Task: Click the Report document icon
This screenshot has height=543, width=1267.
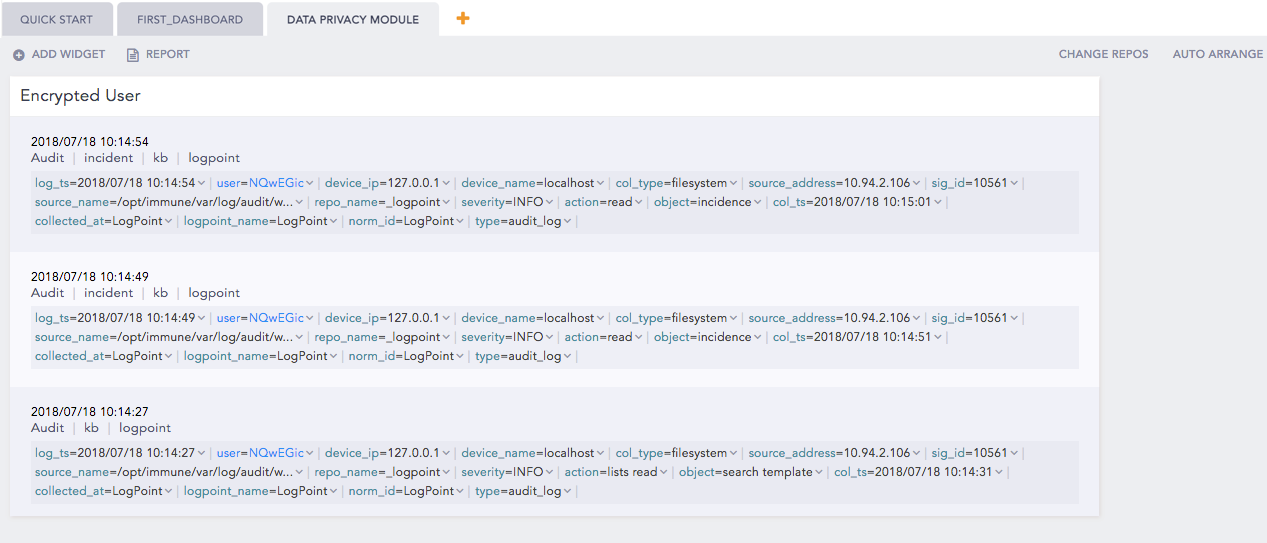Action: click(x=132, y=55)
